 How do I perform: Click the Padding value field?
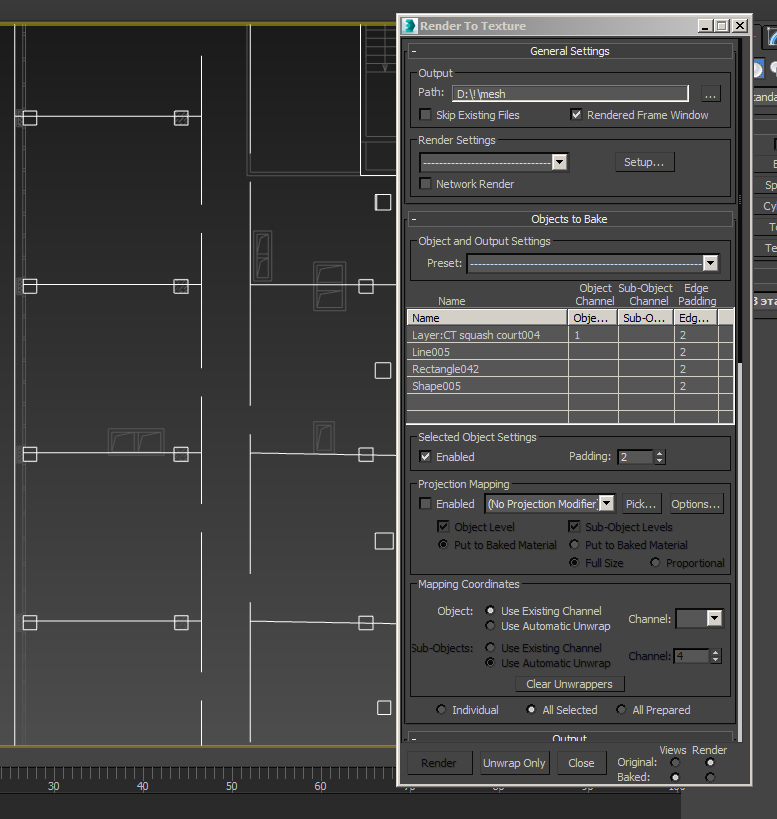(x=635, y=457)
